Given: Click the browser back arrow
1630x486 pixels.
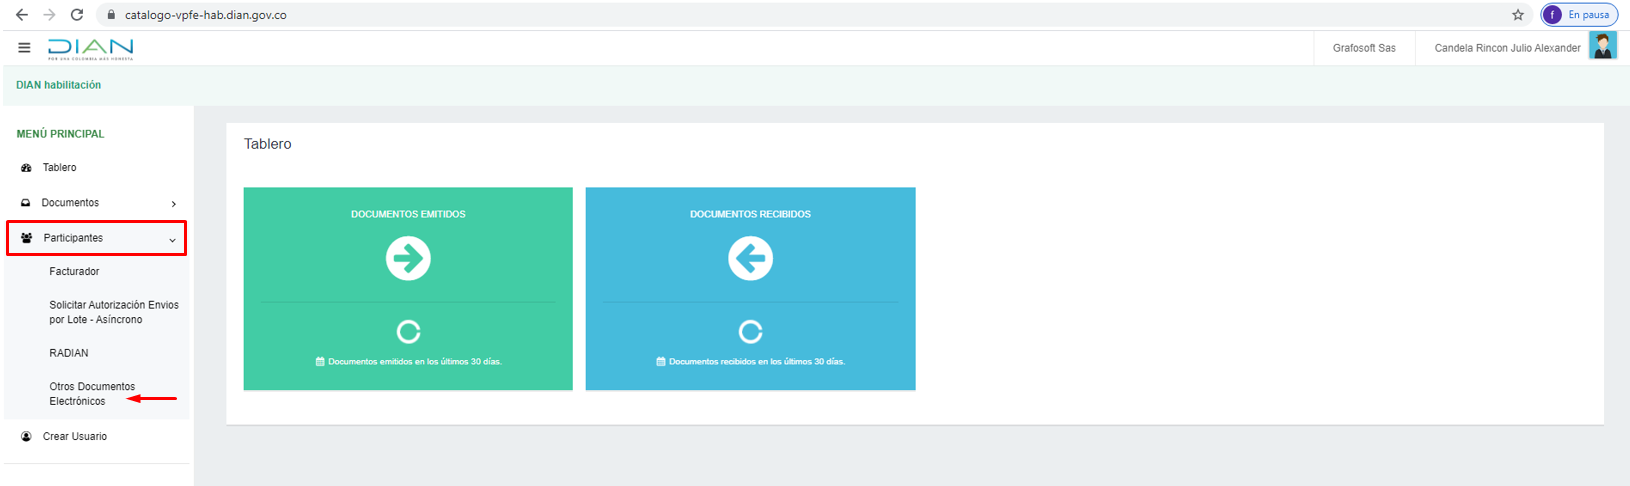Looking at the screenshot, I should [x=22, y=15].
